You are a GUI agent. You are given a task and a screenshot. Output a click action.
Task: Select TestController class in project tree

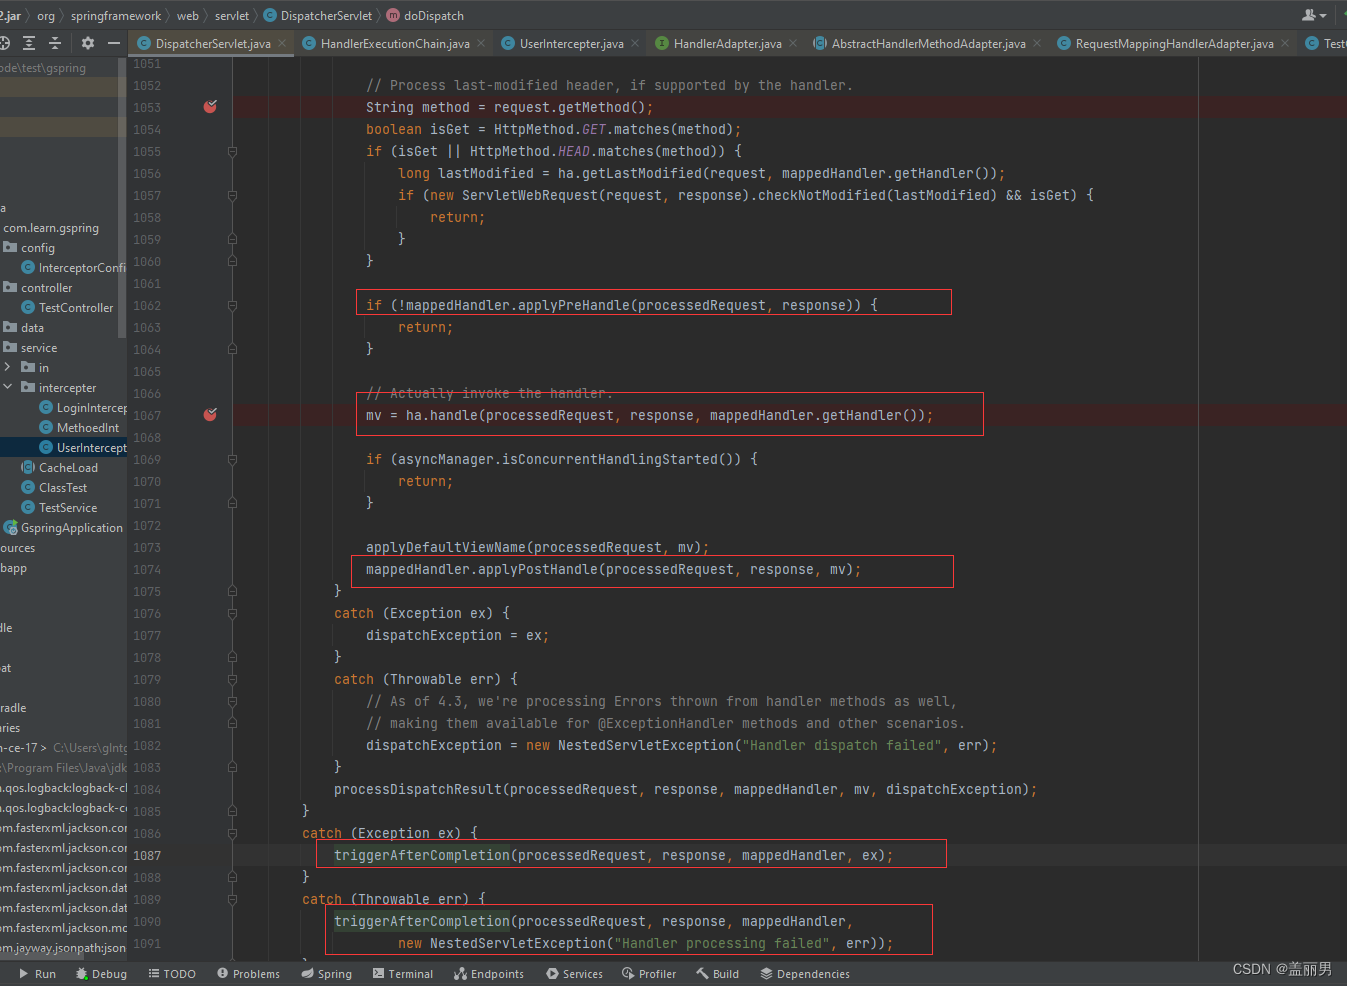68,307
